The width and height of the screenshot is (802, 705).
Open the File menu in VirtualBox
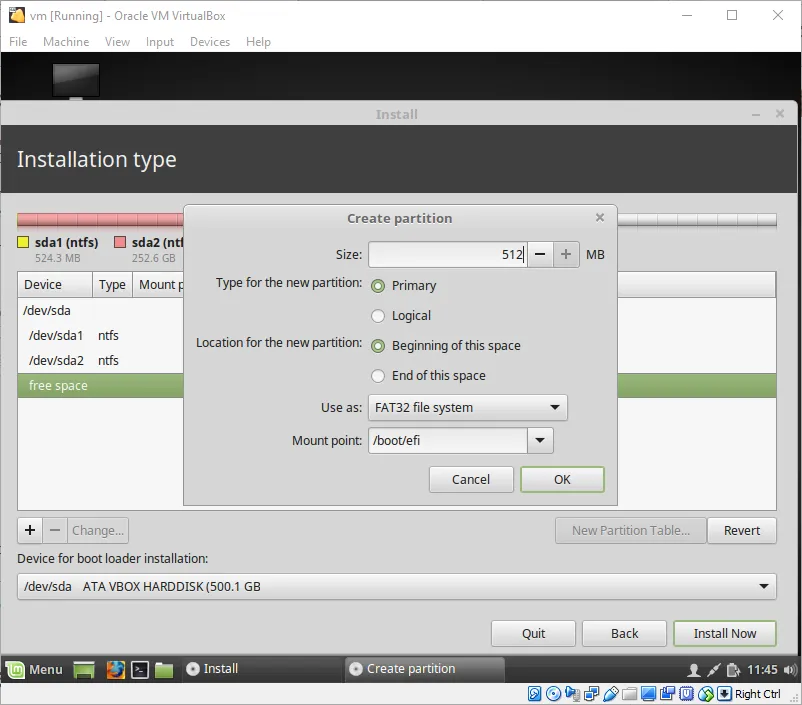click(x=18, y=41)
